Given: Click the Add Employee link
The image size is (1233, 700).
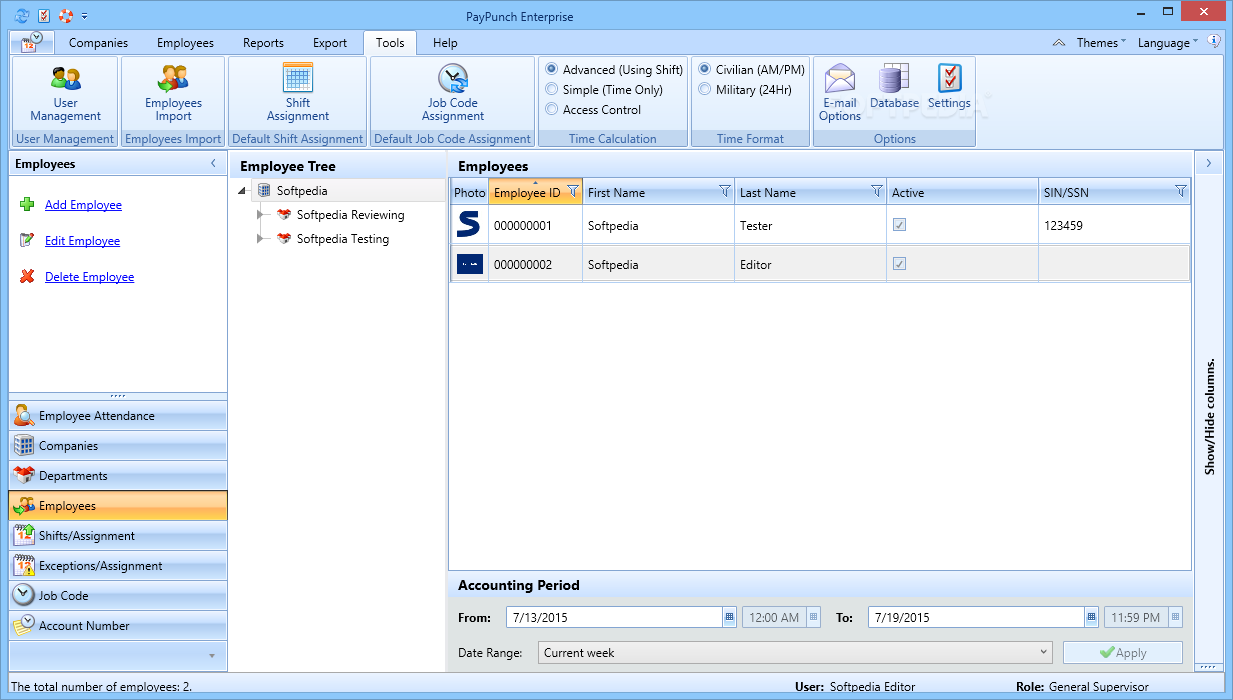Looking at the screenshot, I should 83,205.
